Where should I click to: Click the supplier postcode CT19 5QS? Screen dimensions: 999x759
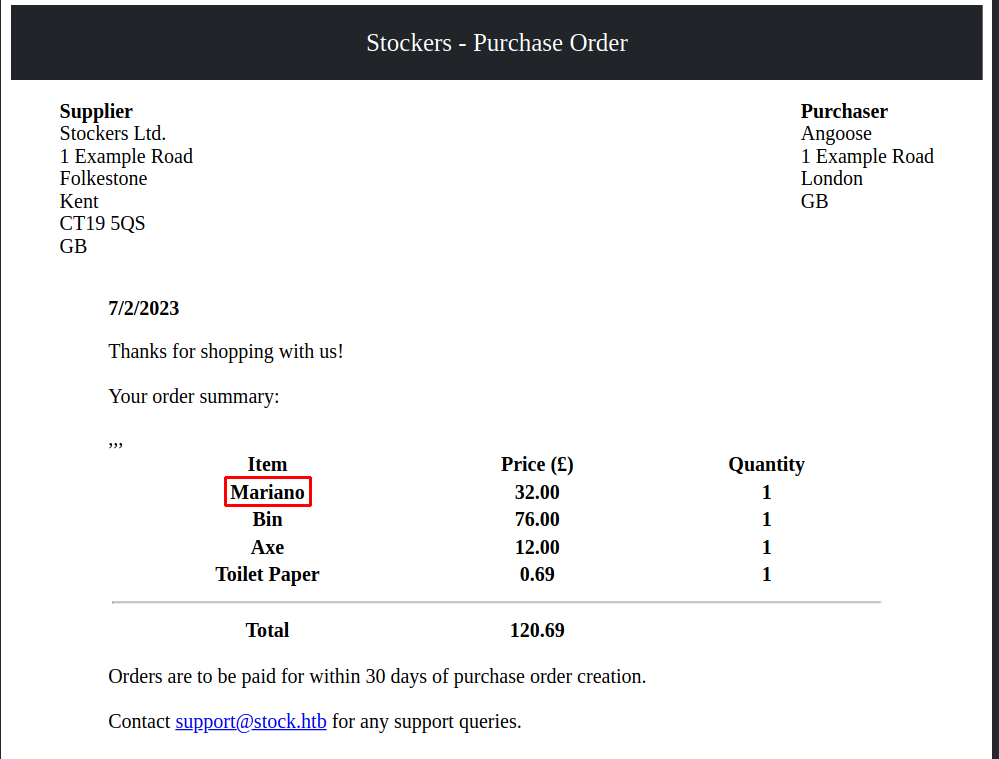tap(103, 224)
